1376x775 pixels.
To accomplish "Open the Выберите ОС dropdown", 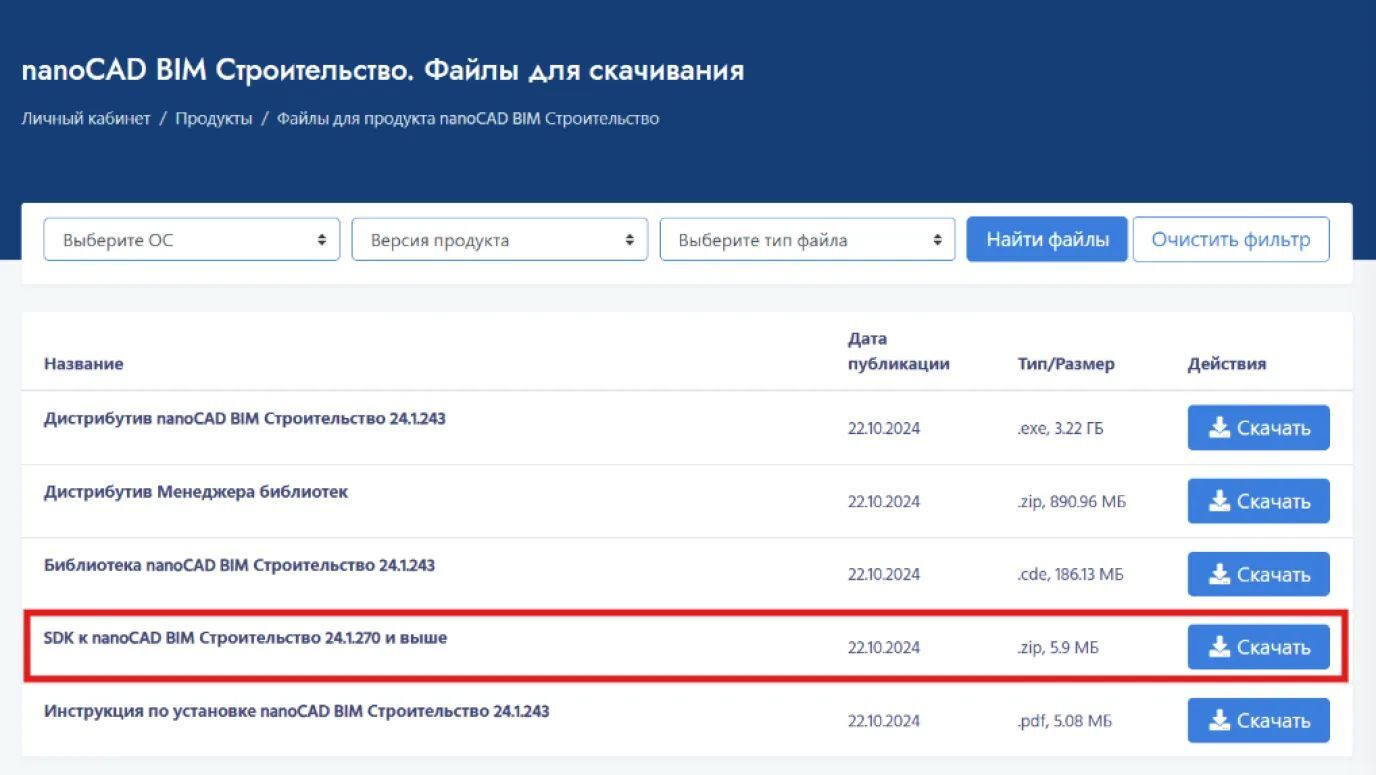I will click(192, 240).
